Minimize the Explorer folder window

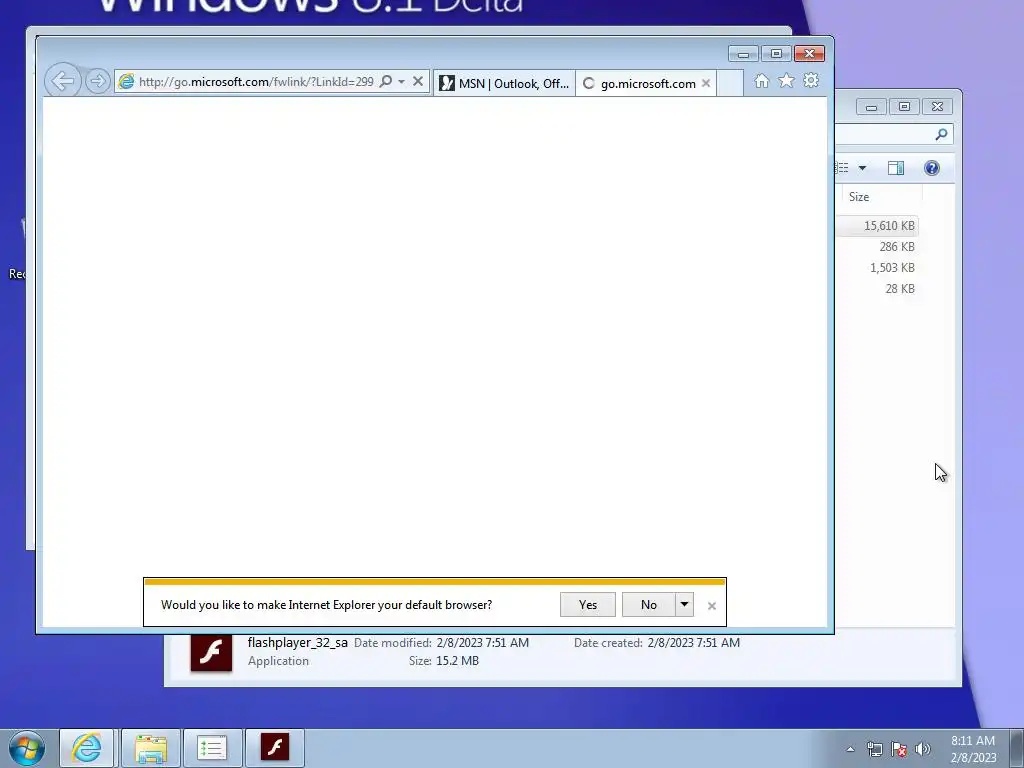pyautogui.click(x=871, y=106)
